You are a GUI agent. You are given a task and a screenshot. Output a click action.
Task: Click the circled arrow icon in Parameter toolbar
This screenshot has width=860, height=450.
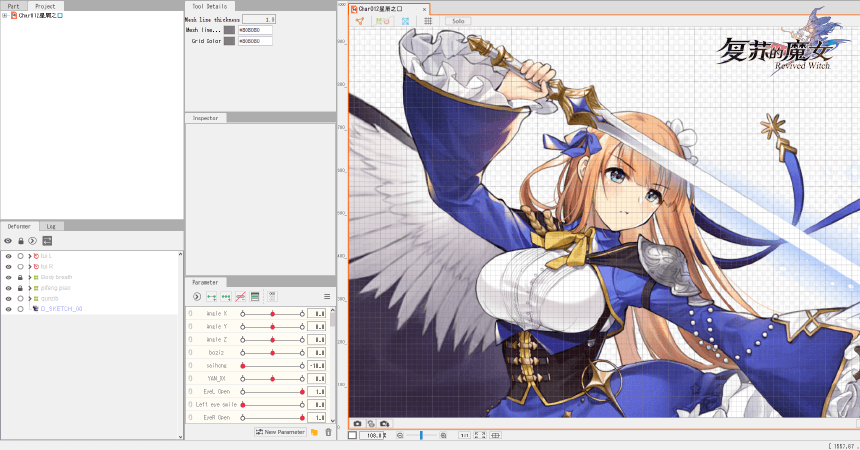(x=197, y=297)
